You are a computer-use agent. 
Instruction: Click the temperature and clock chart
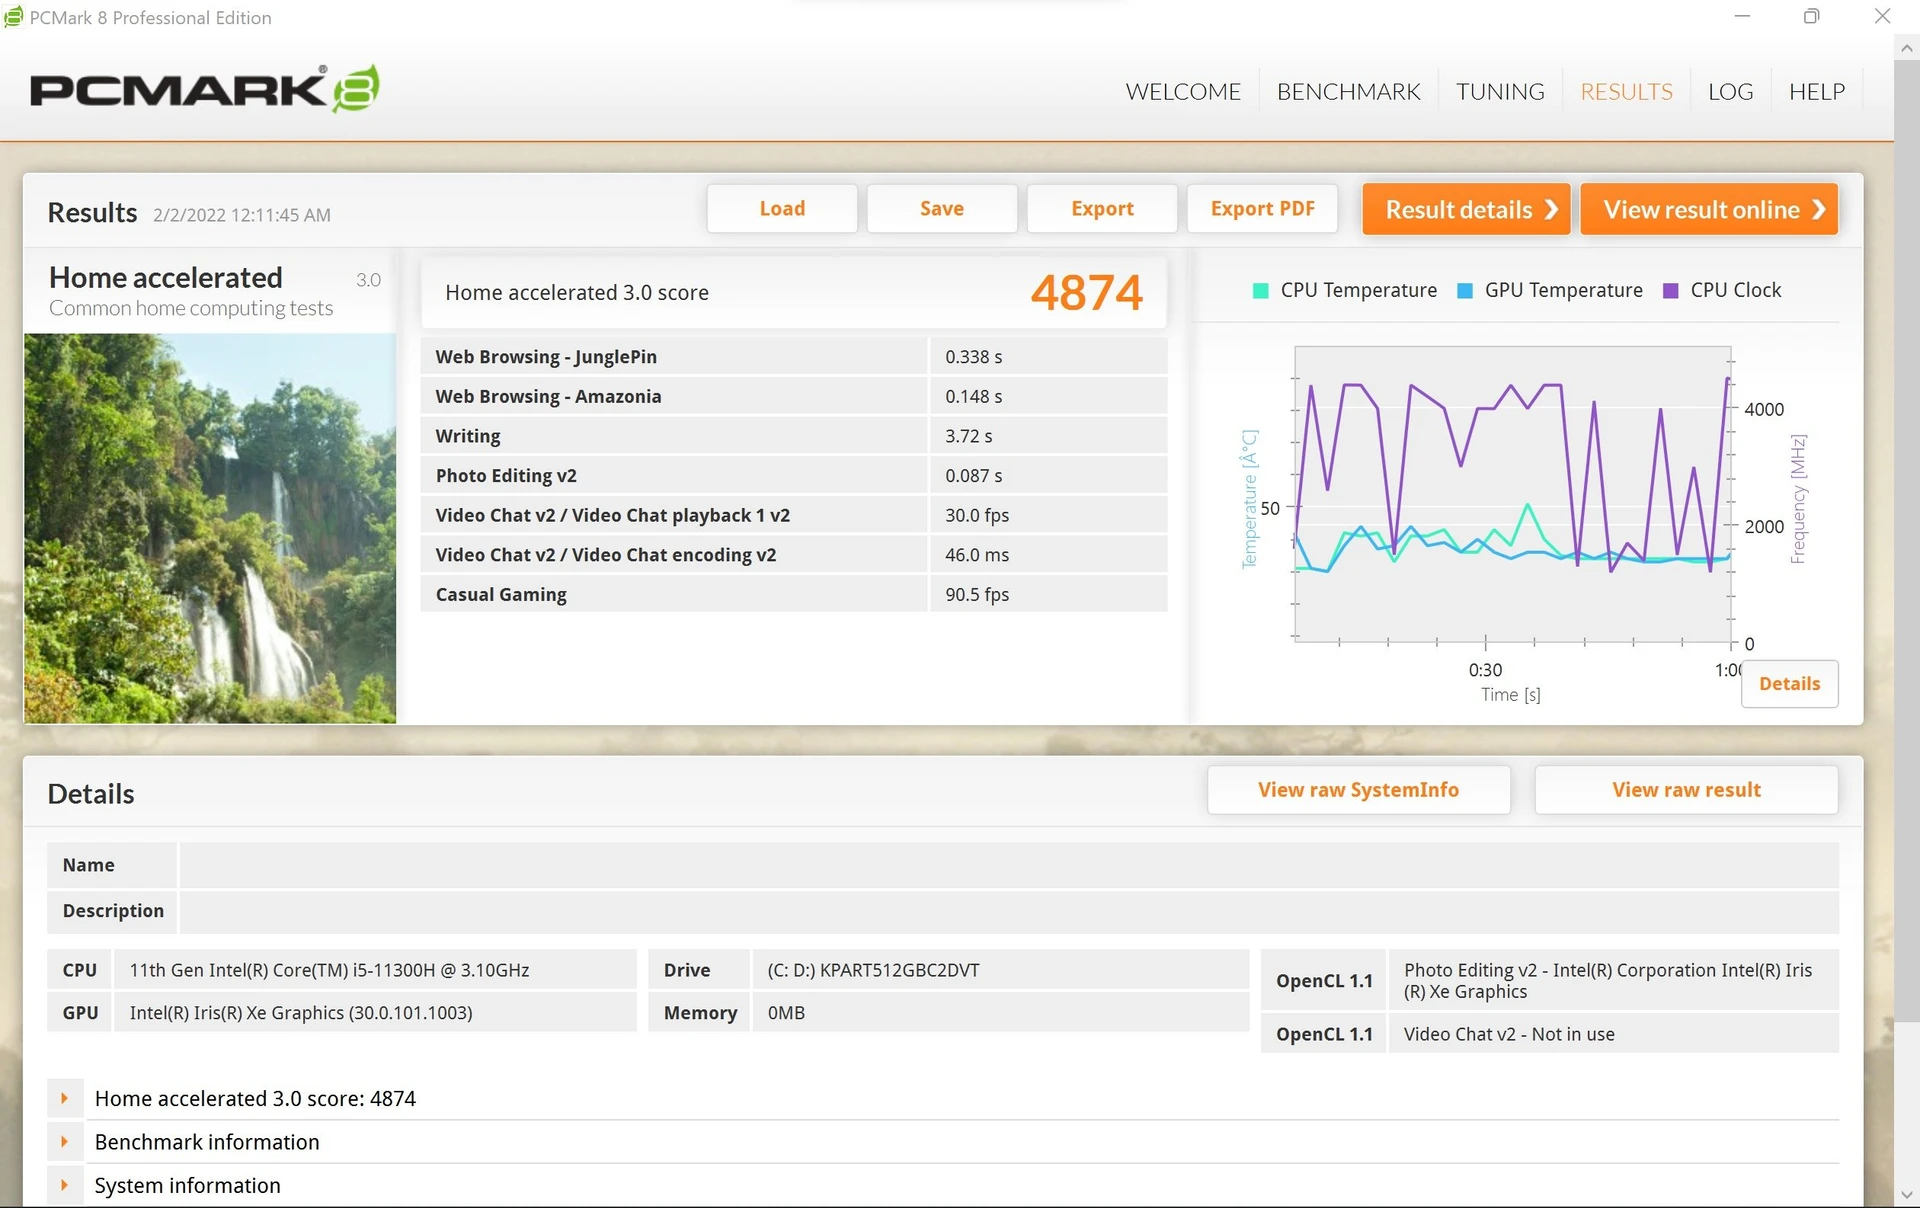click(x=1512, y=494)
